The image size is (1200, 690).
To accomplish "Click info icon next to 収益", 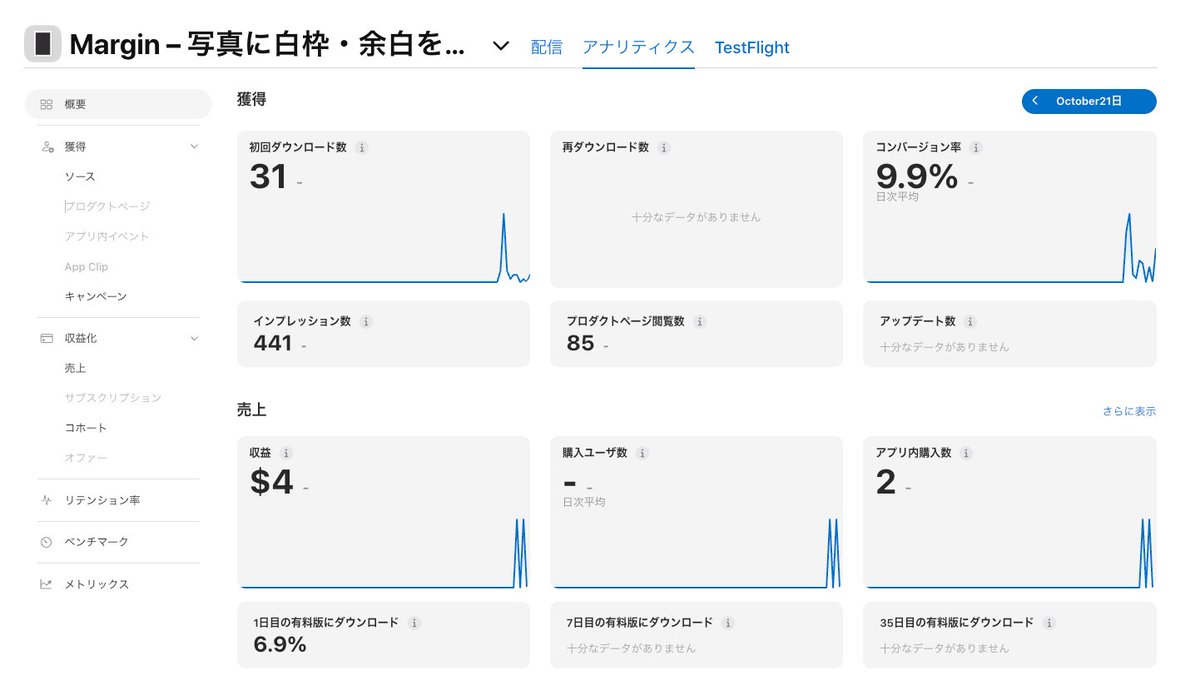I will click(287, 453).
